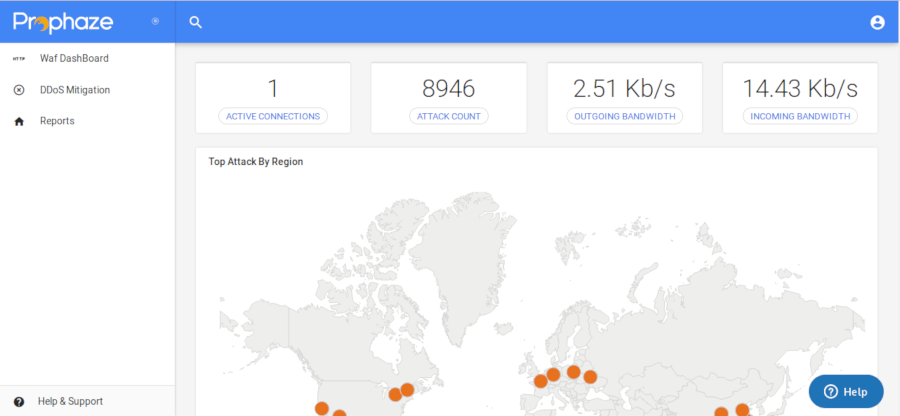Click the Top Attack By Region heading
The height and width of the screenshot is (416, 900).
(255, 161)
